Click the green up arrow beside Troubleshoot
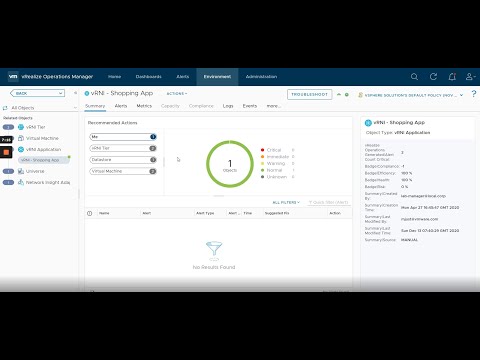This screenshot has width=480, height=360. pyautogui.click(x=339, y=95)
